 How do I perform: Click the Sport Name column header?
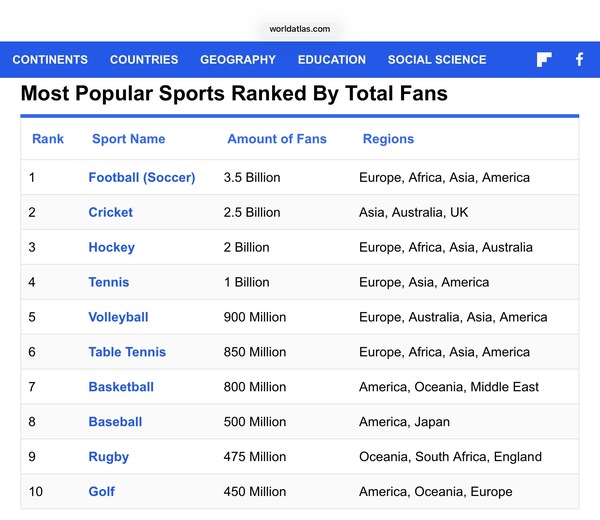pyautogui.click(x=129, y=139)
